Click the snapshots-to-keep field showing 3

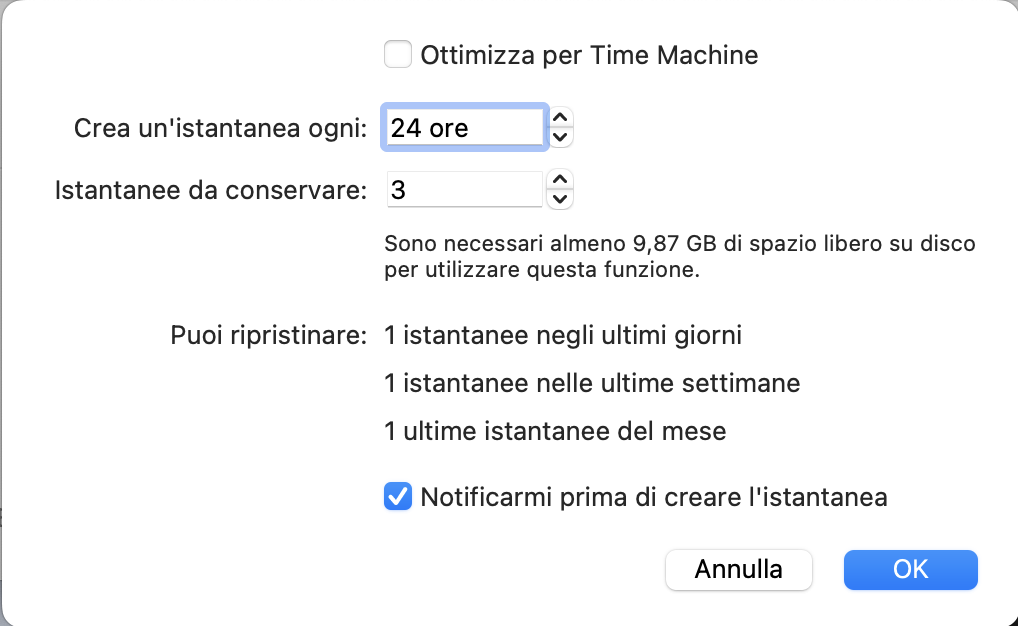(464, 189)
